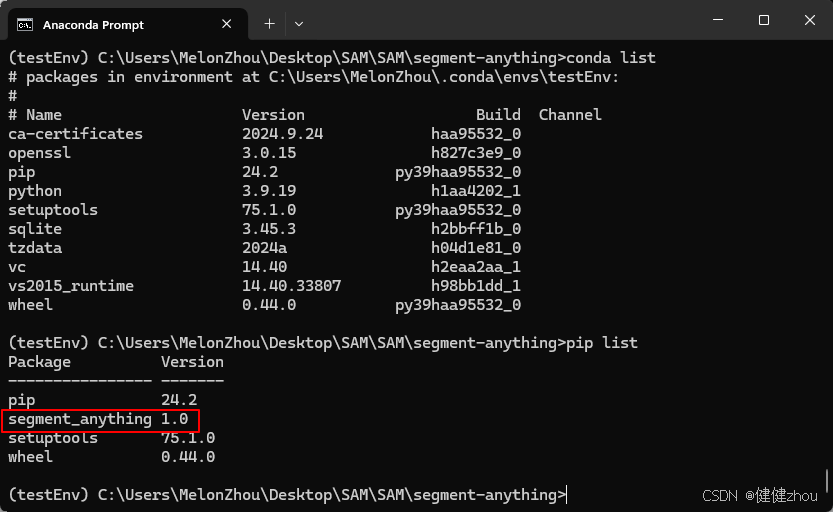
Task: Click the sqlite package name
Action: (35, 229)
